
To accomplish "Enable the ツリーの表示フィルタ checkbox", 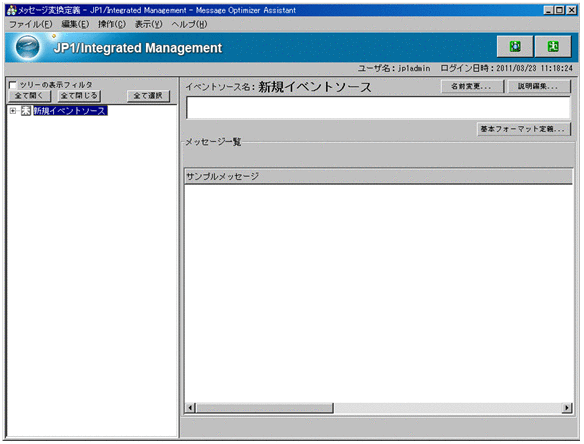I will 13,85.
